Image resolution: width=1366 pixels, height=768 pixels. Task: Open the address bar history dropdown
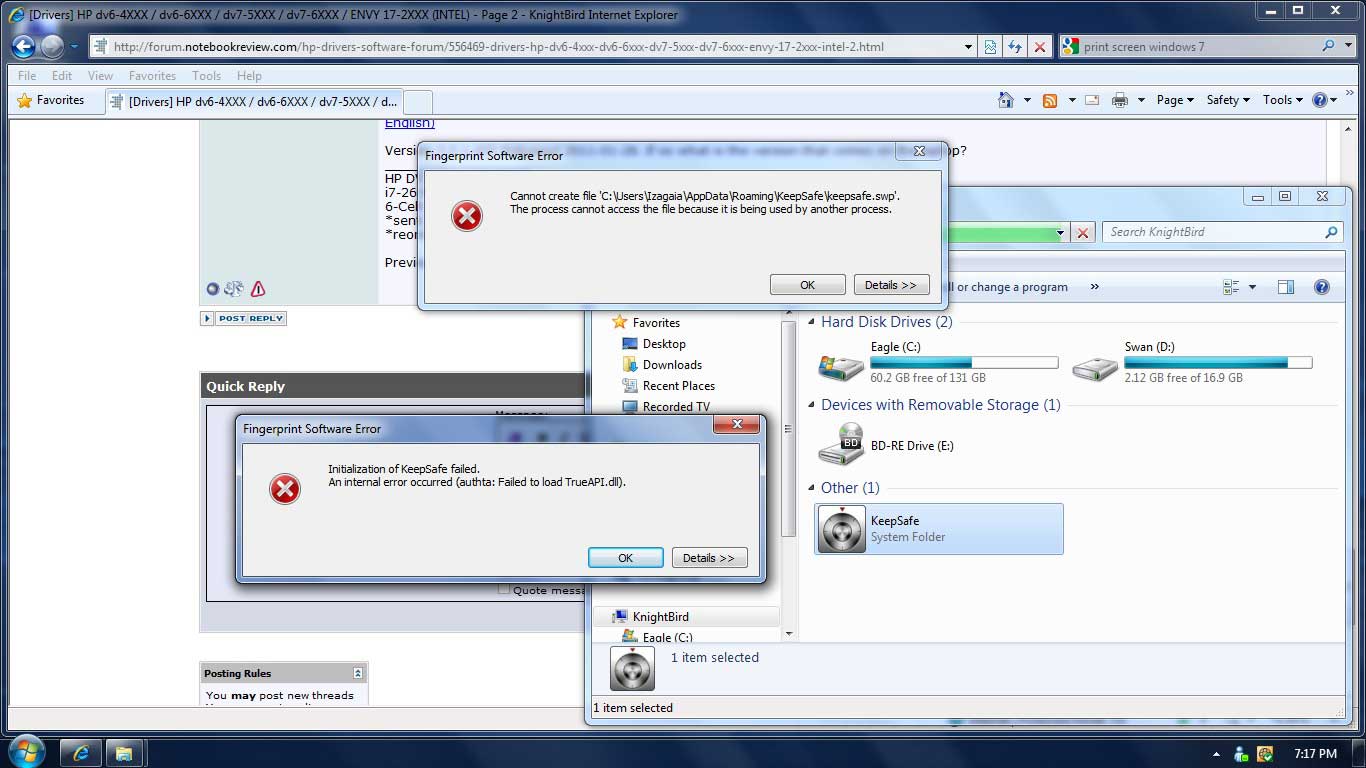click(968, 46)
